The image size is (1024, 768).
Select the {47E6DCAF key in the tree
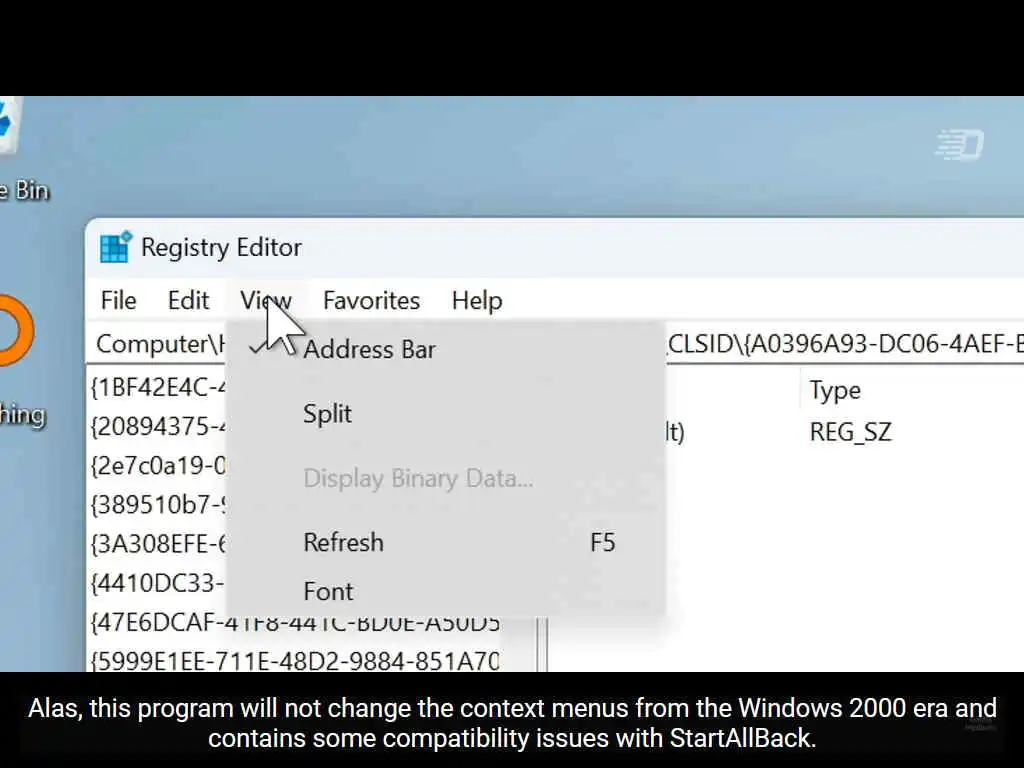pyautogui.click(x=295, y=623)
